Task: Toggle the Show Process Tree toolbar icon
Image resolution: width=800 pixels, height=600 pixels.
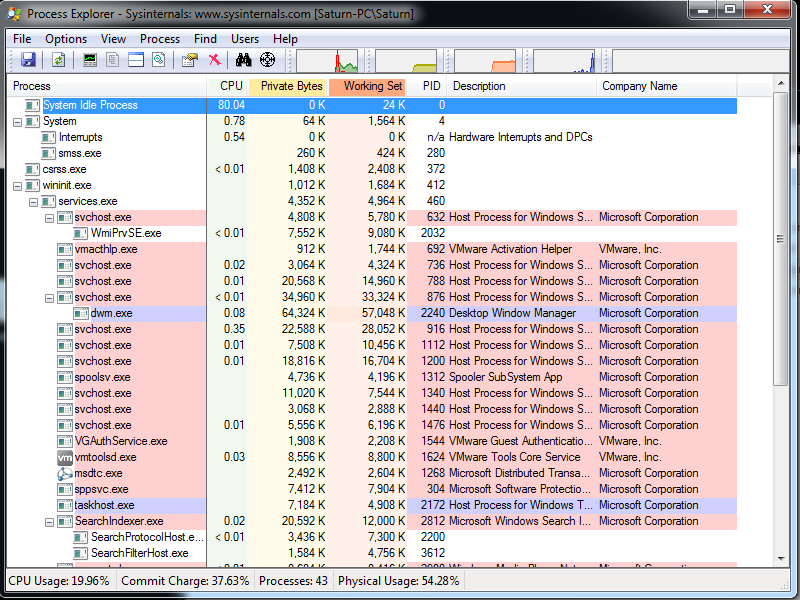Action: (x=113, y=60)
